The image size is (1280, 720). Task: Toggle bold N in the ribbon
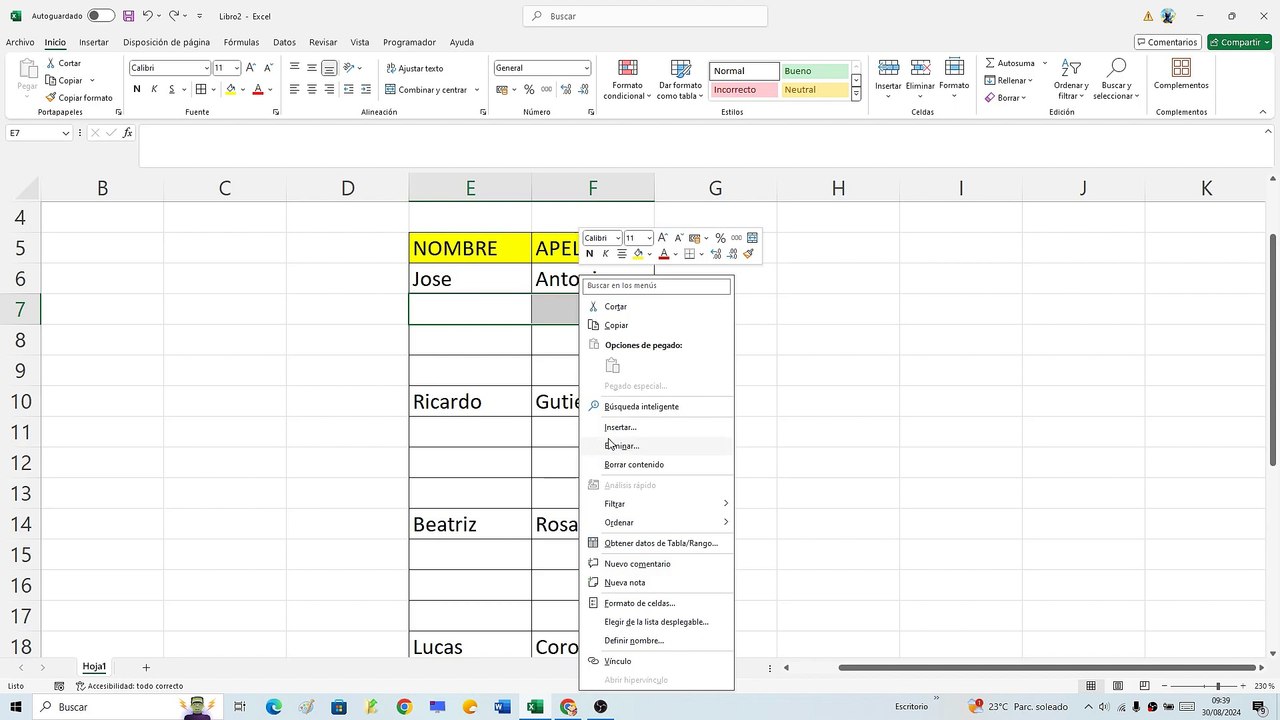click(137, 89)
